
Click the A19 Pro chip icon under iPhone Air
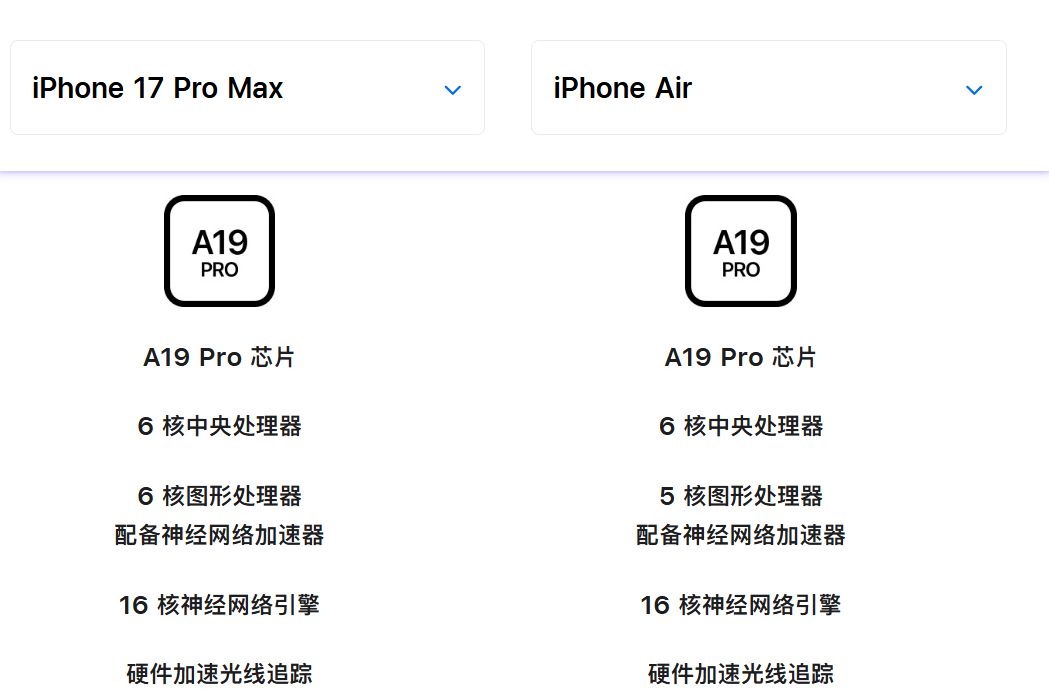click(741, 251)
